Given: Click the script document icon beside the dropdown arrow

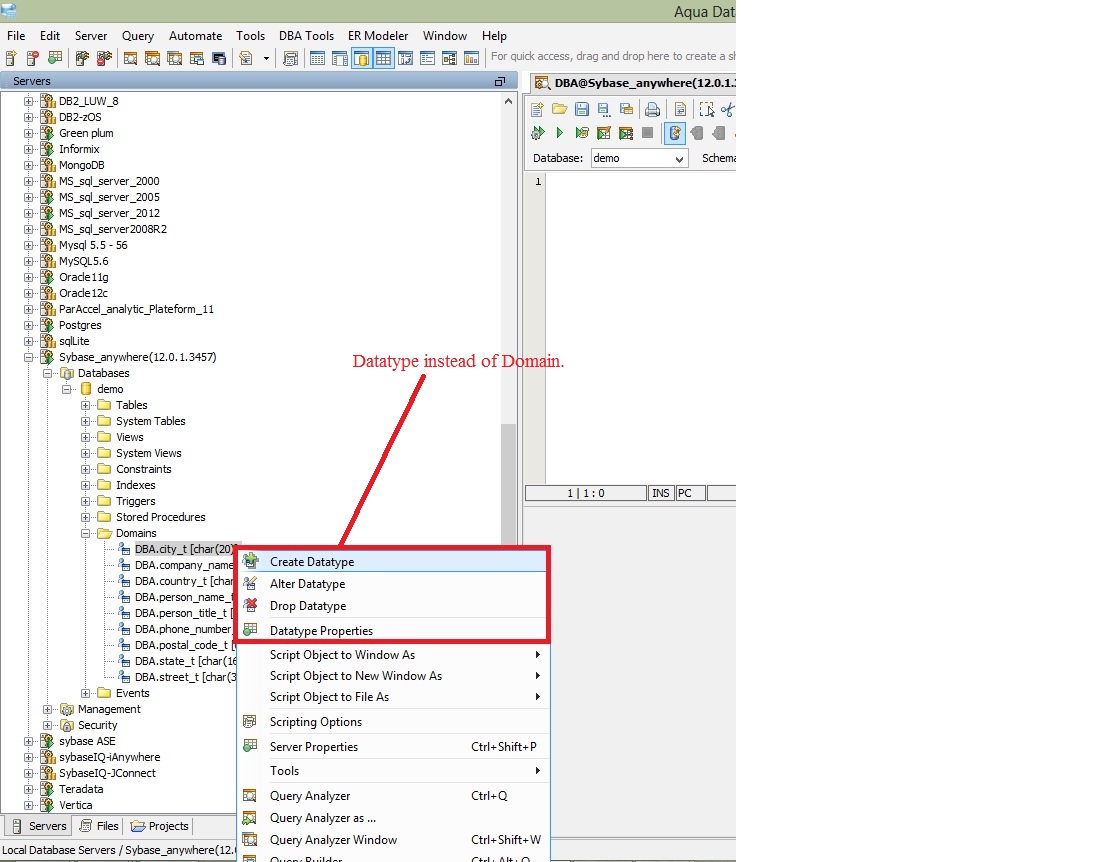Looking at the screenshot, I should coord(246,59).
